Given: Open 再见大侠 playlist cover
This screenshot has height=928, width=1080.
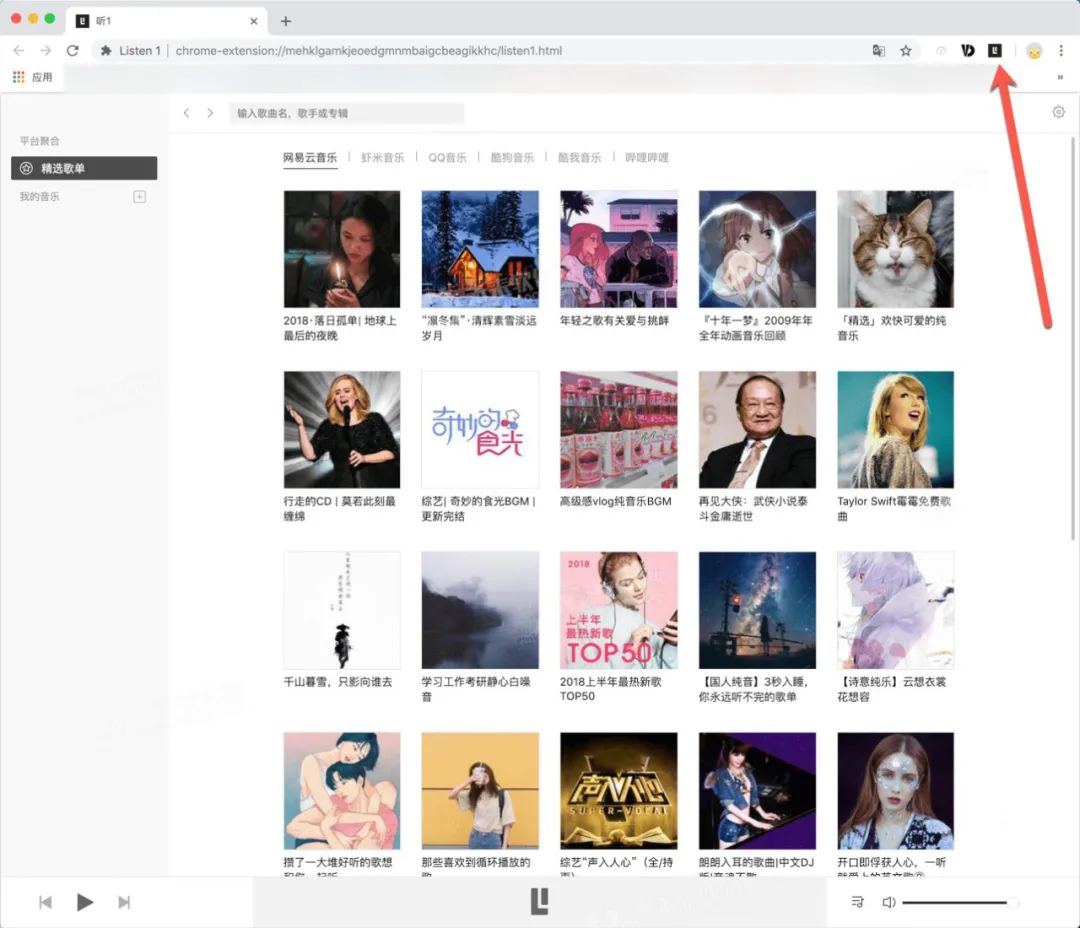Looking at the screenshot, I should pyautogui.click(x=757, y=429).
